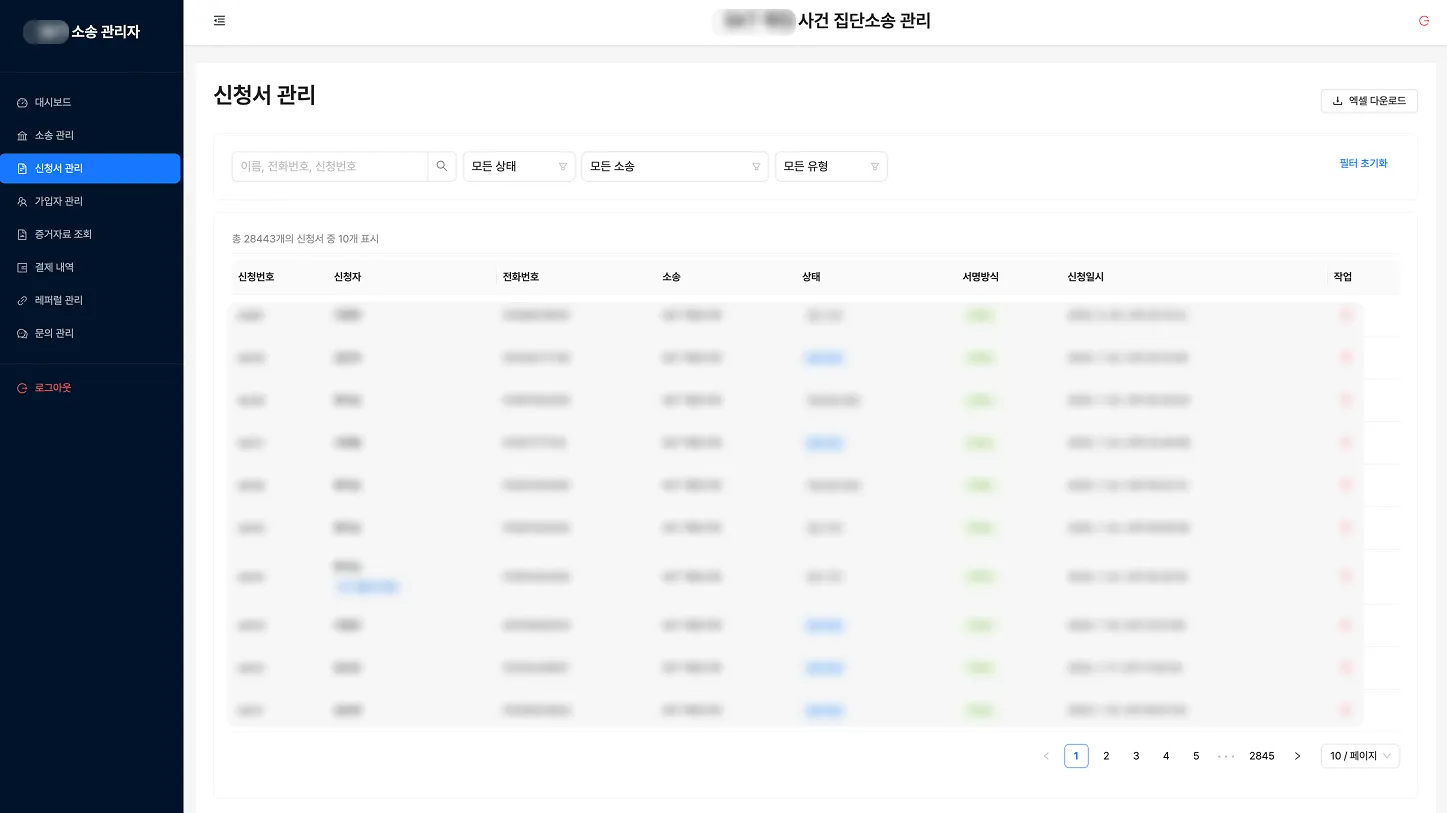Select the 신청서 관리 sidebar item
This screenshot has width=1447, height=813.
point(91,168)
